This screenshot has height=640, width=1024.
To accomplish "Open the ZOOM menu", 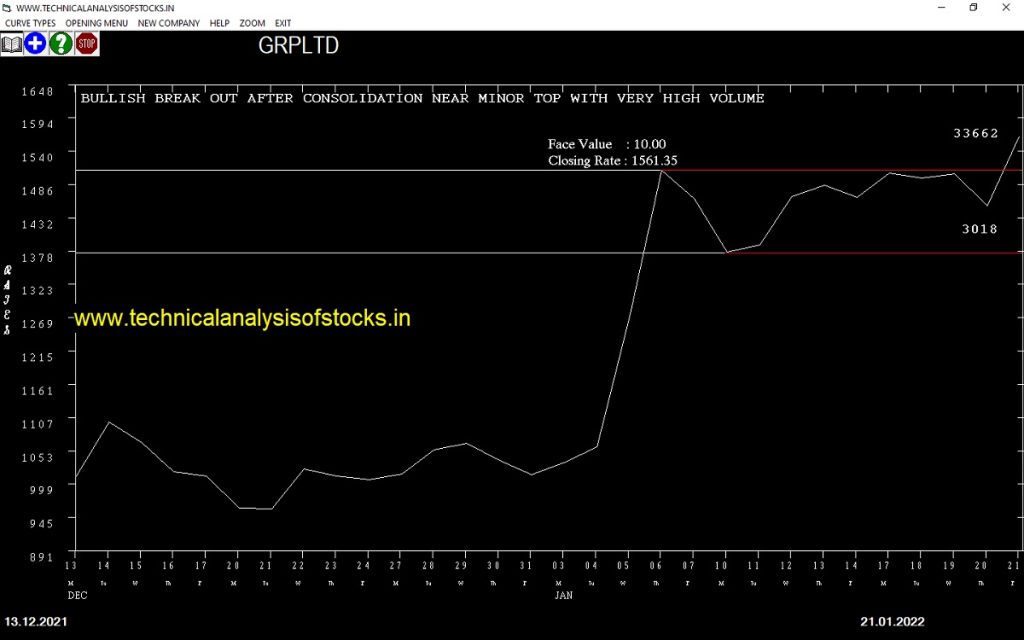I will [252, 23].
